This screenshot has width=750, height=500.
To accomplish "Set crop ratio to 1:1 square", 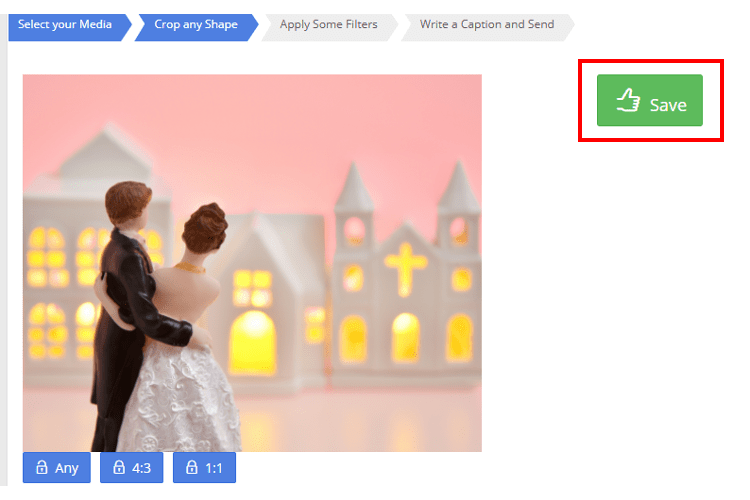I will coord(204,467).
